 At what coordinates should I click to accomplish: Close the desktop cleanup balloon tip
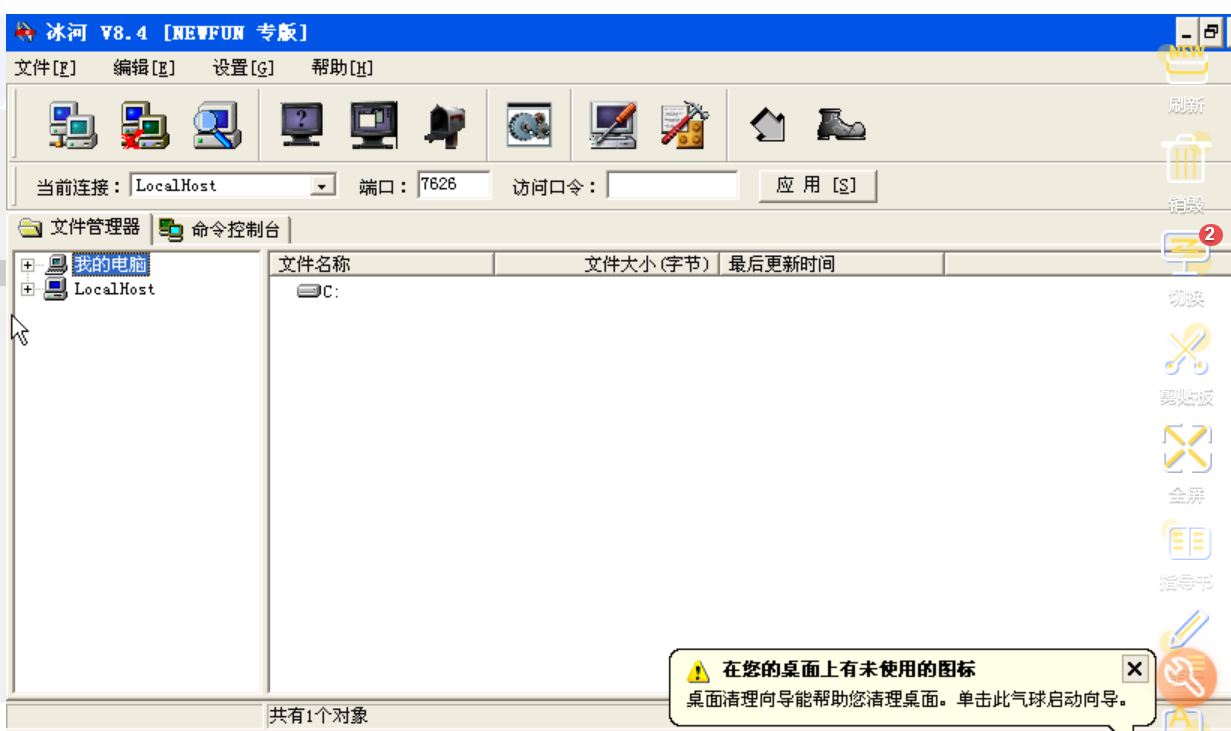click(x=1134, y=669)
